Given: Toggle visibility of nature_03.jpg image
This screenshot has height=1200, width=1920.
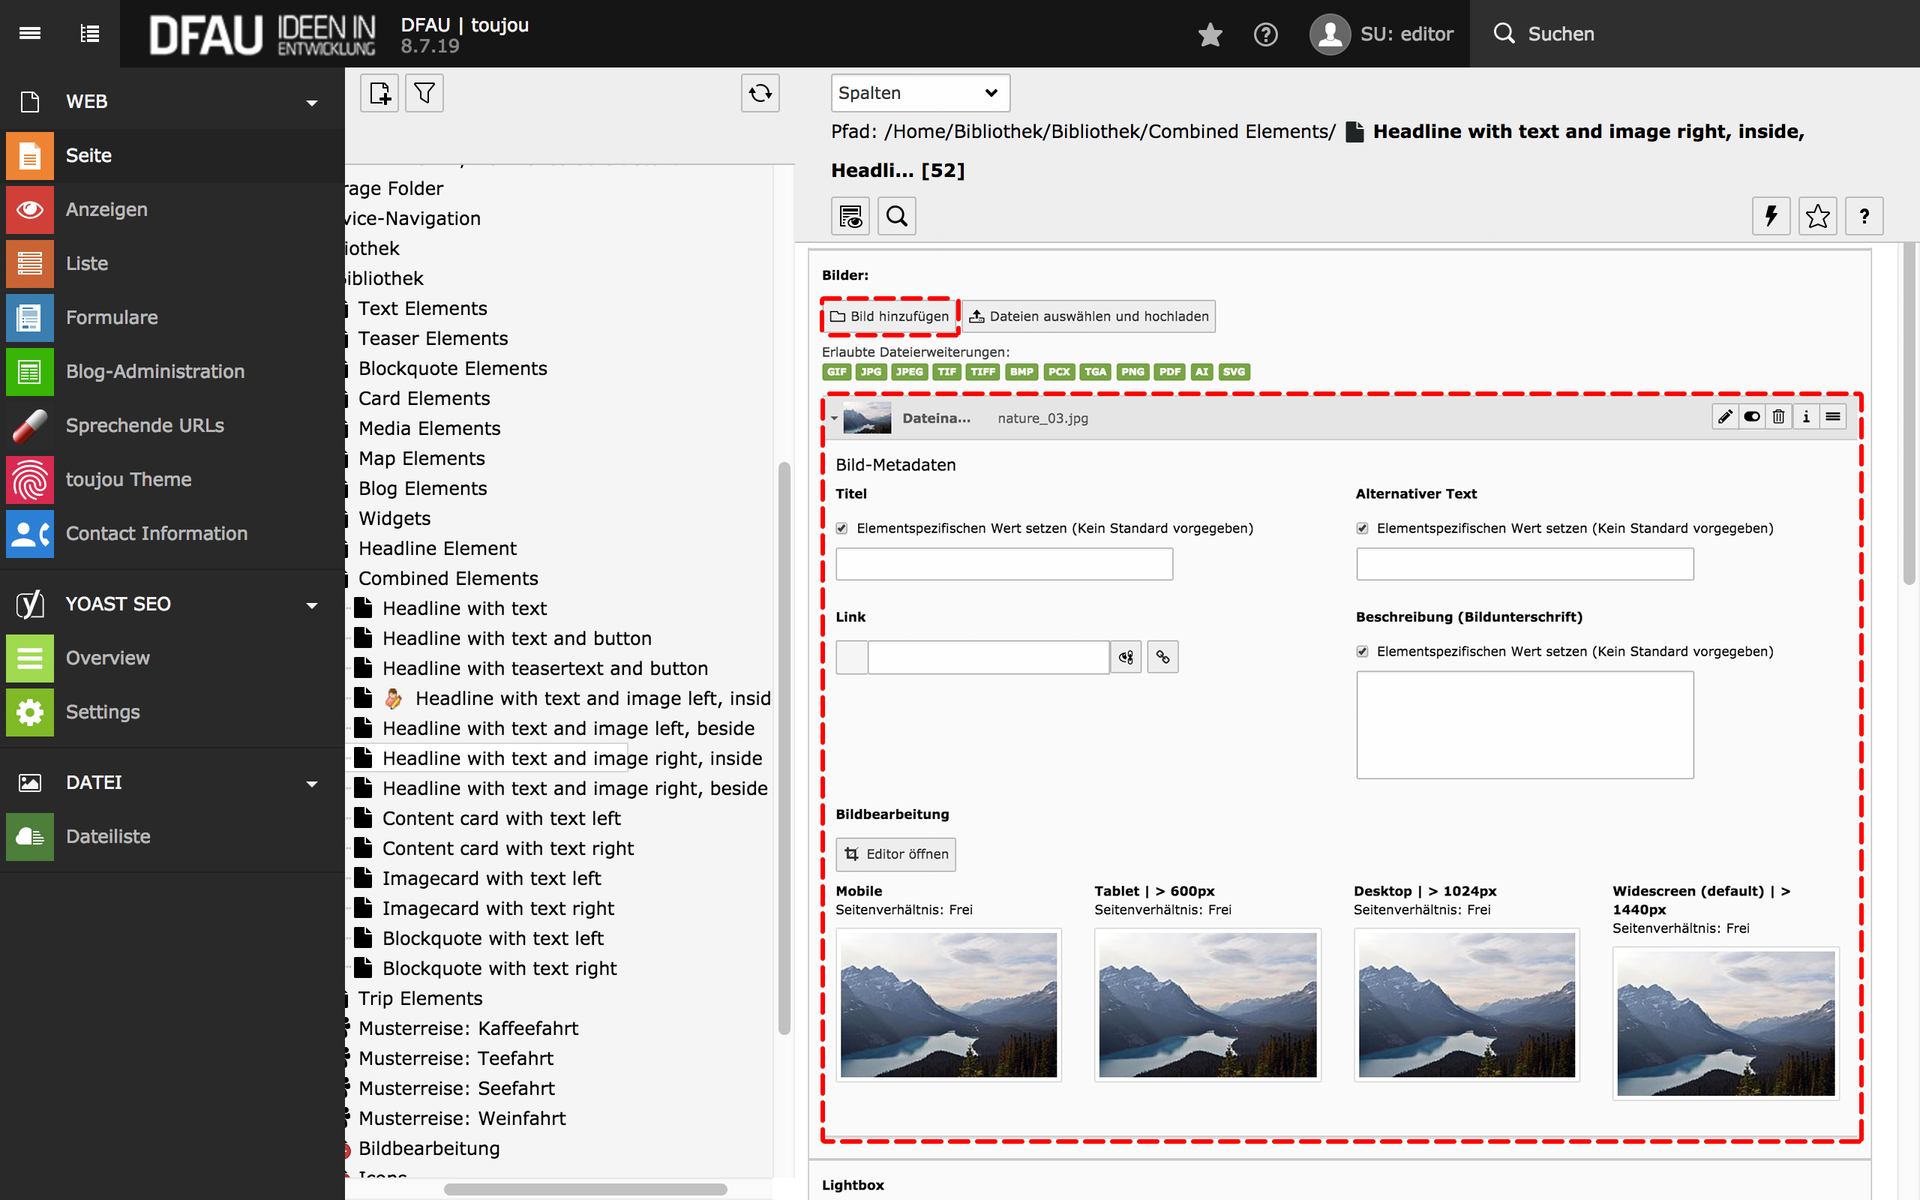Looking at the screenshot, I should pyautogui.click(x=1752, y=417).
